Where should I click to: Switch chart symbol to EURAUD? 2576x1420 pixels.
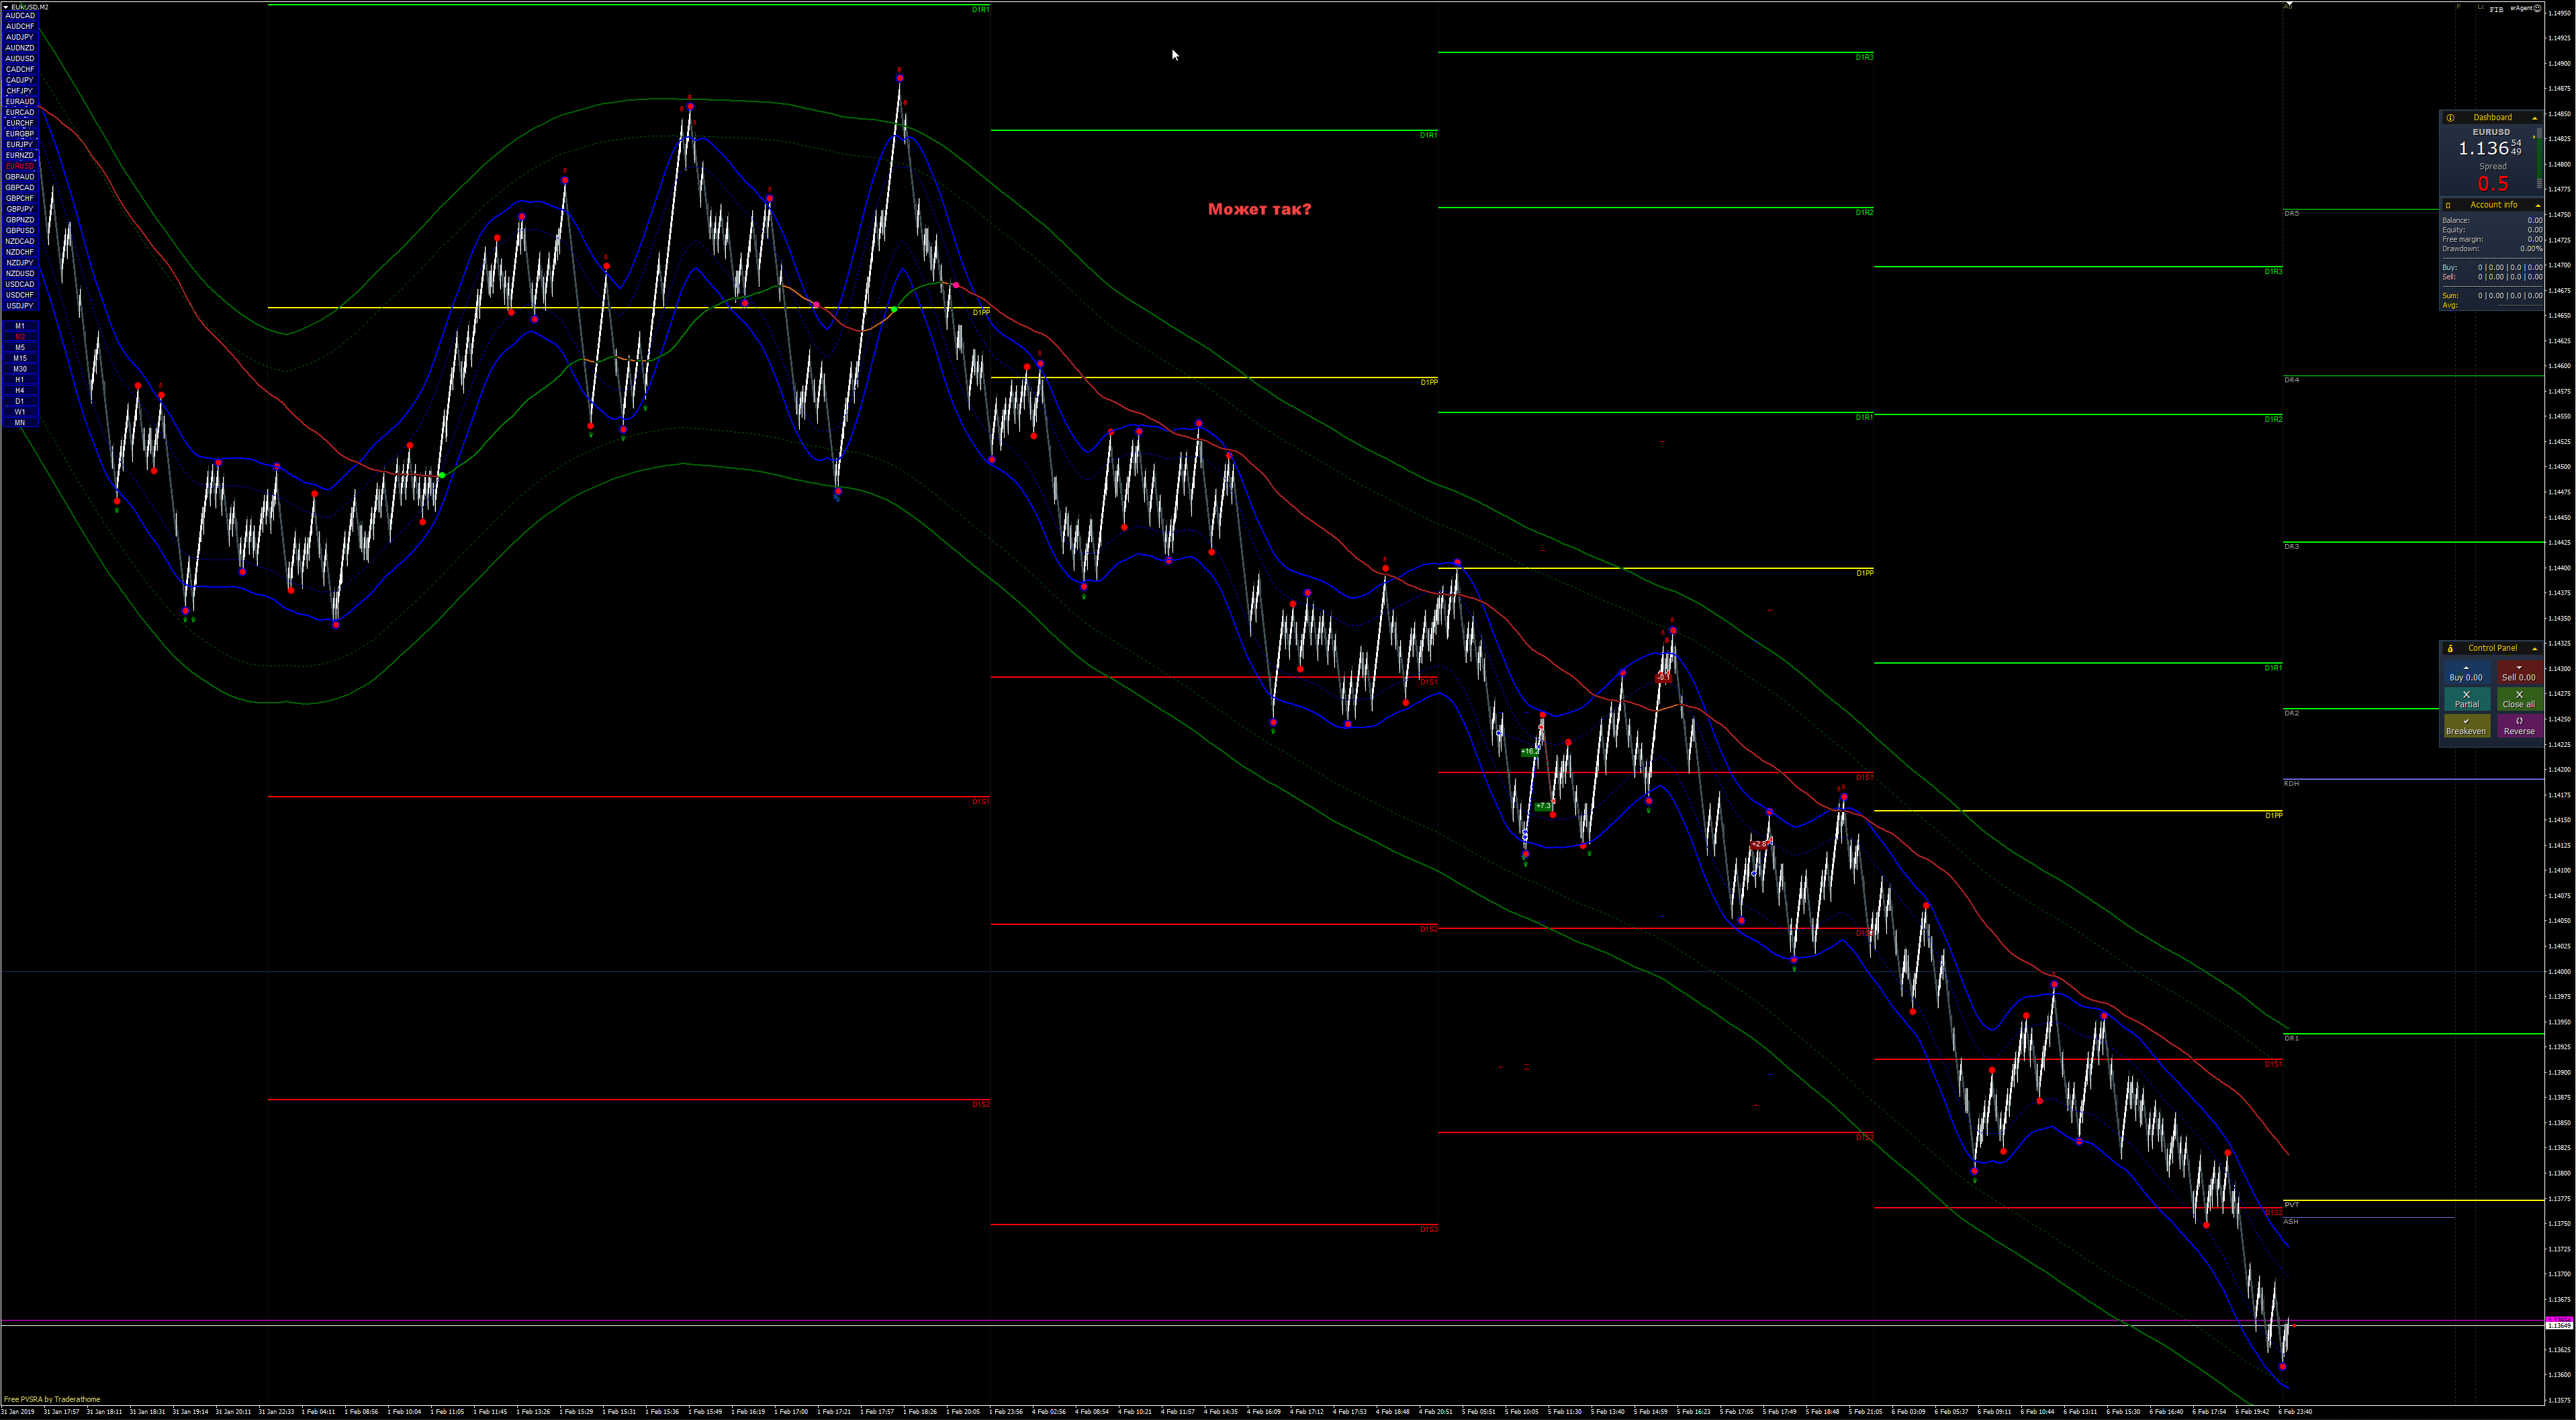click(x=20, y=102)
